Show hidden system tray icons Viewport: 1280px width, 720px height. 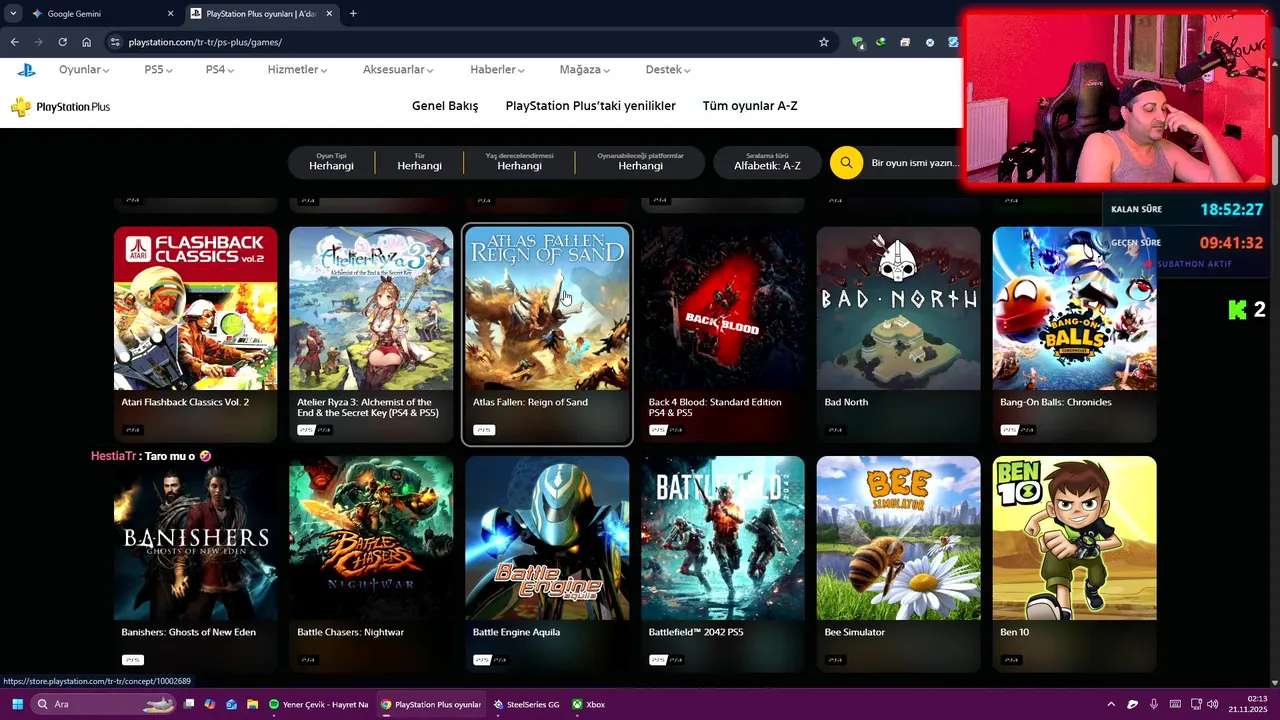(x=1111, y=704)
